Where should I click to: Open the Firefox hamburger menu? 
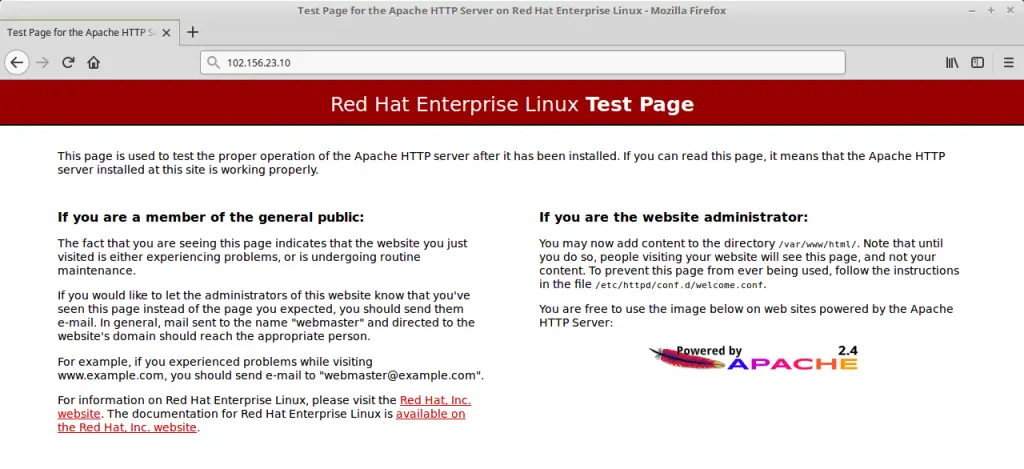1008,63
